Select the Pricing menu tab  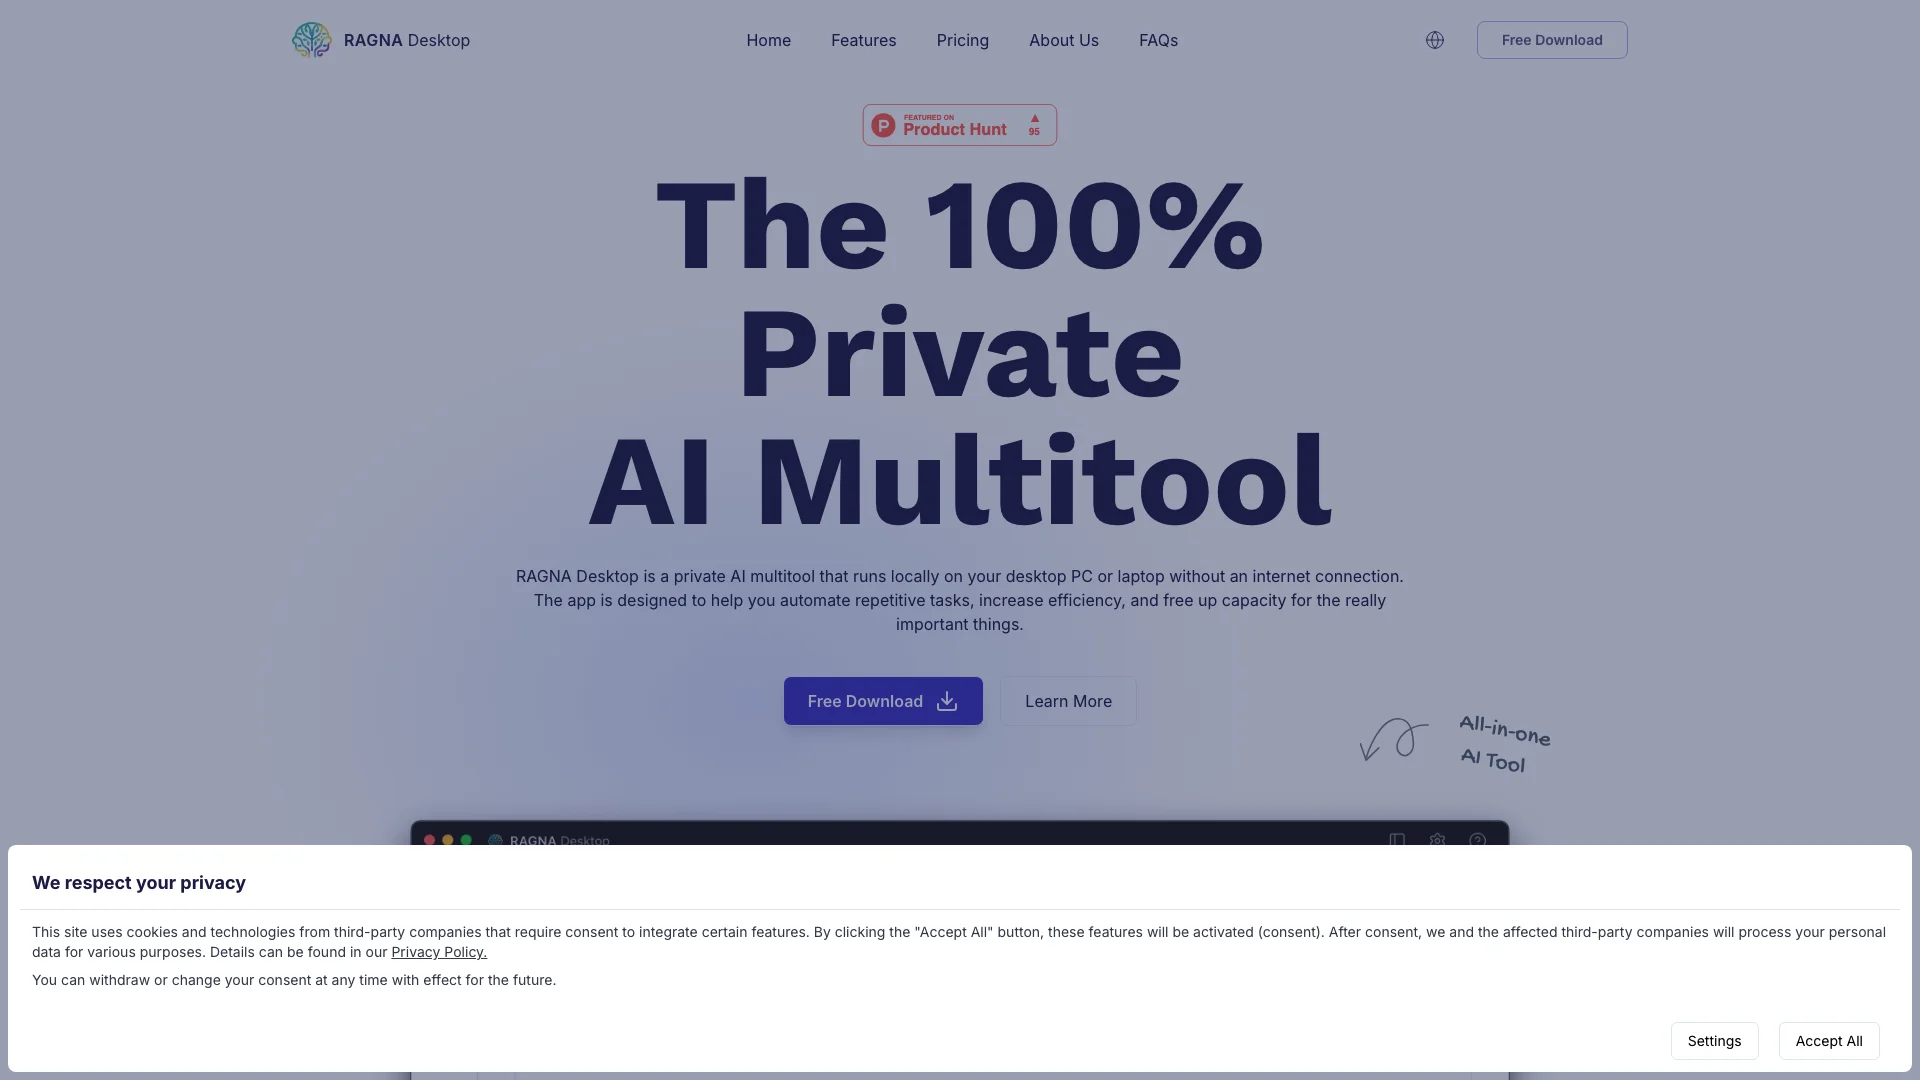(x=963, y=40)
